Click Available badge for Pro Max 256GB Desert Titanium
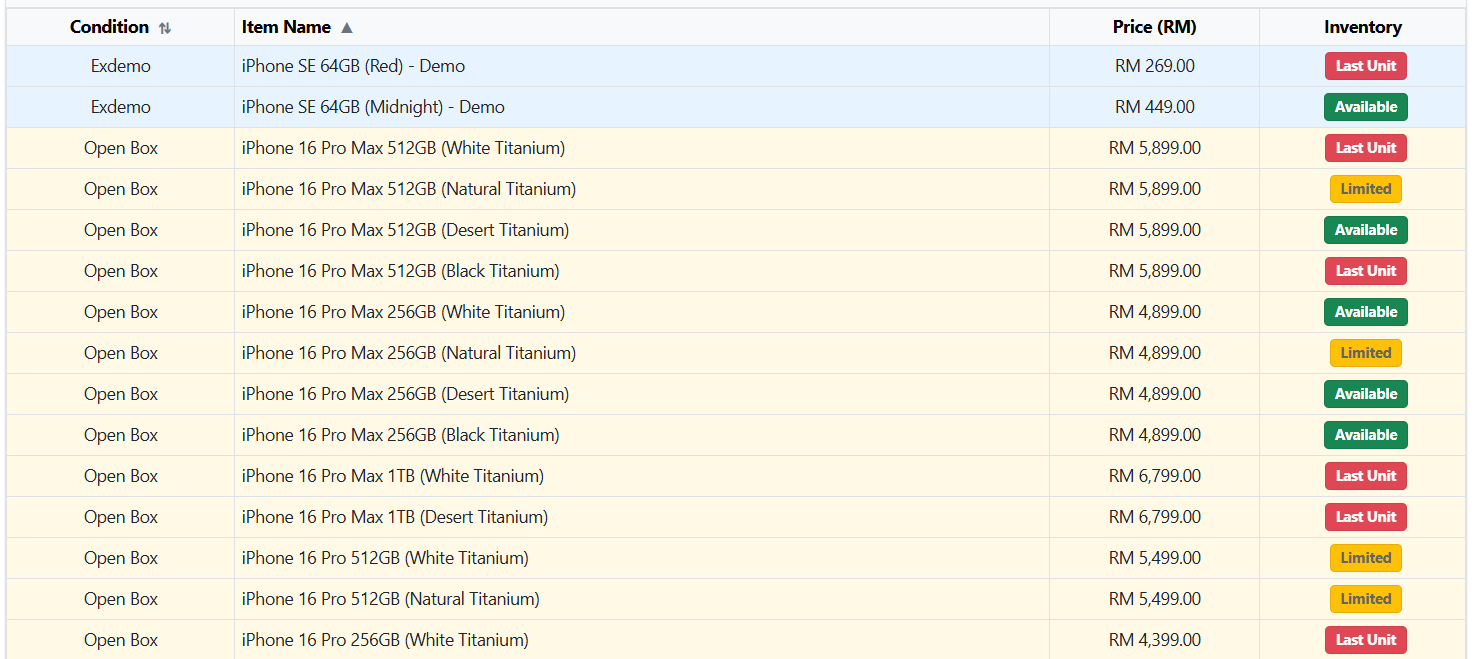Image resolution: width=1480 pixels, height=659 pixels. click(1366, 394)
